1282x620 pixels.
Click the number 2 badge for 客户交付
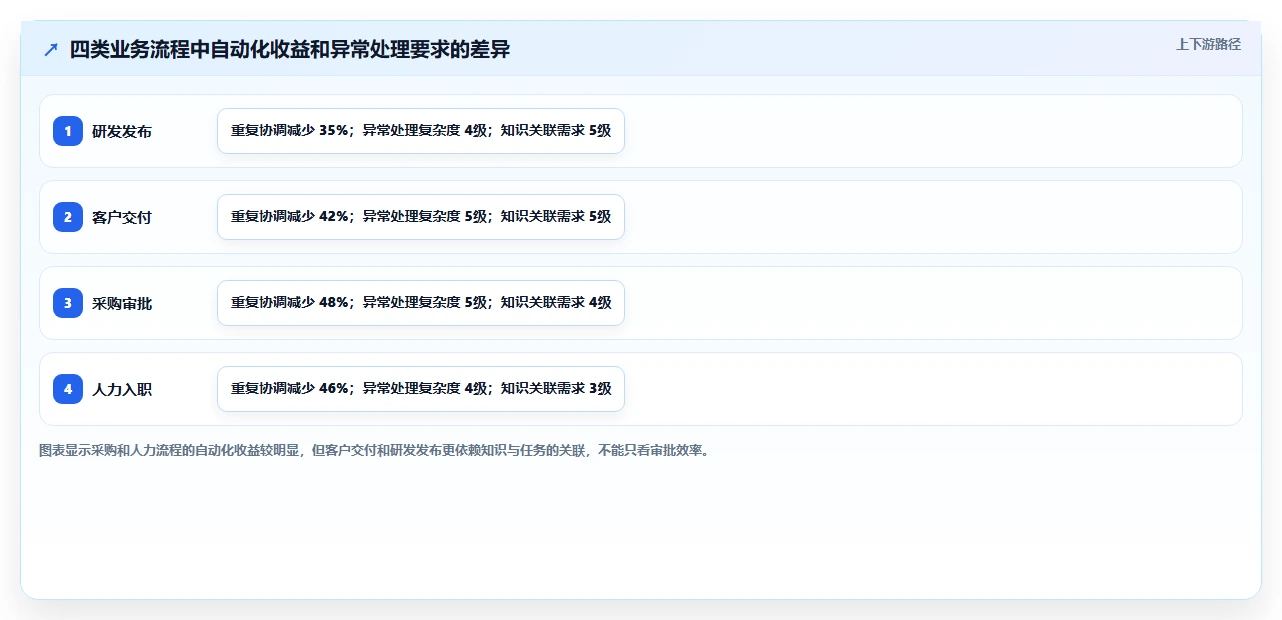click(x=68, y=217)
